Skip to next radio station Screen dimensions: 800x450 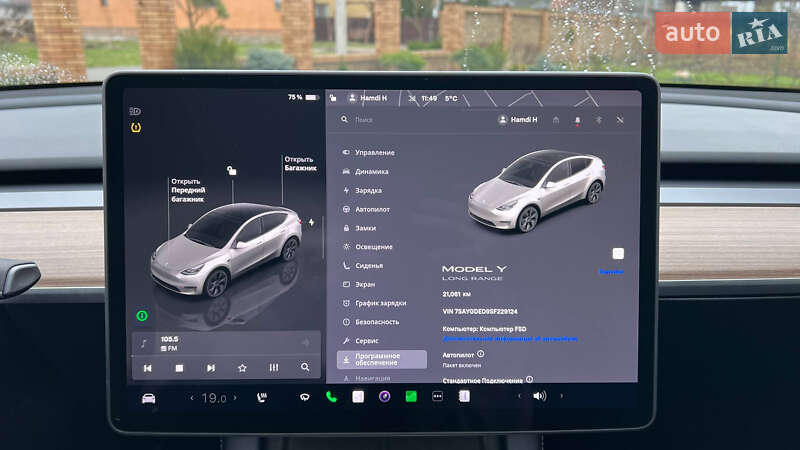click(x=211, y=368)
